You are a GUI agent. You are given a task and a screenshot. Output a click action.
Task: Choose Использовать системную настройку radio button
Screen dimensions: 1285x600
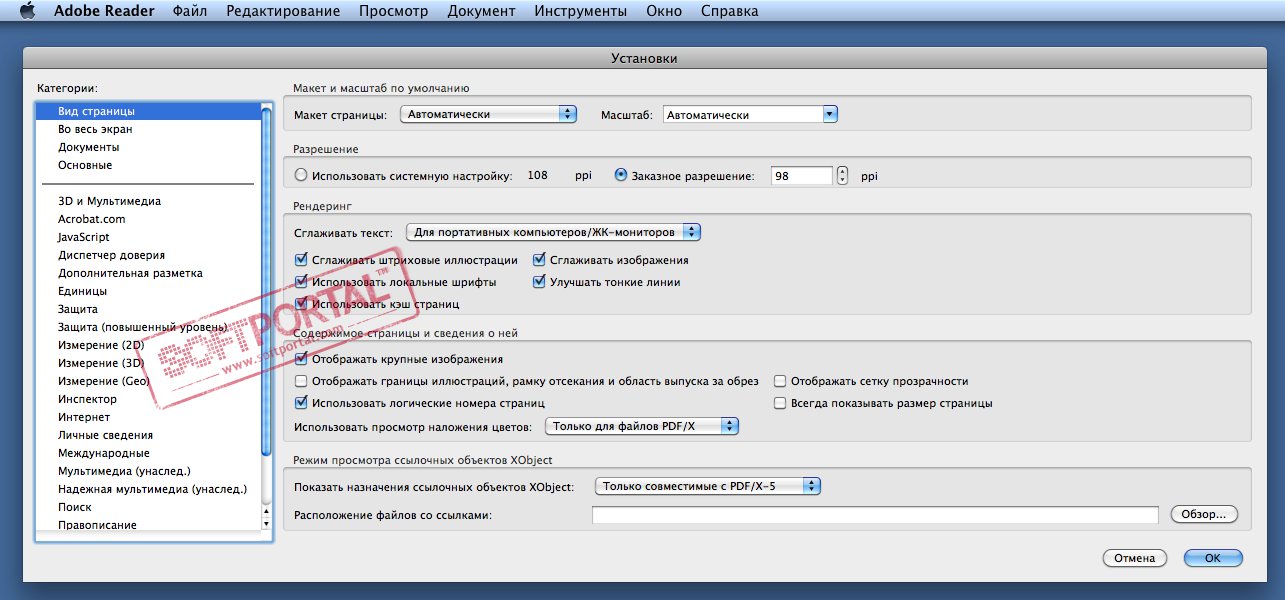click(x=302, y=175)
